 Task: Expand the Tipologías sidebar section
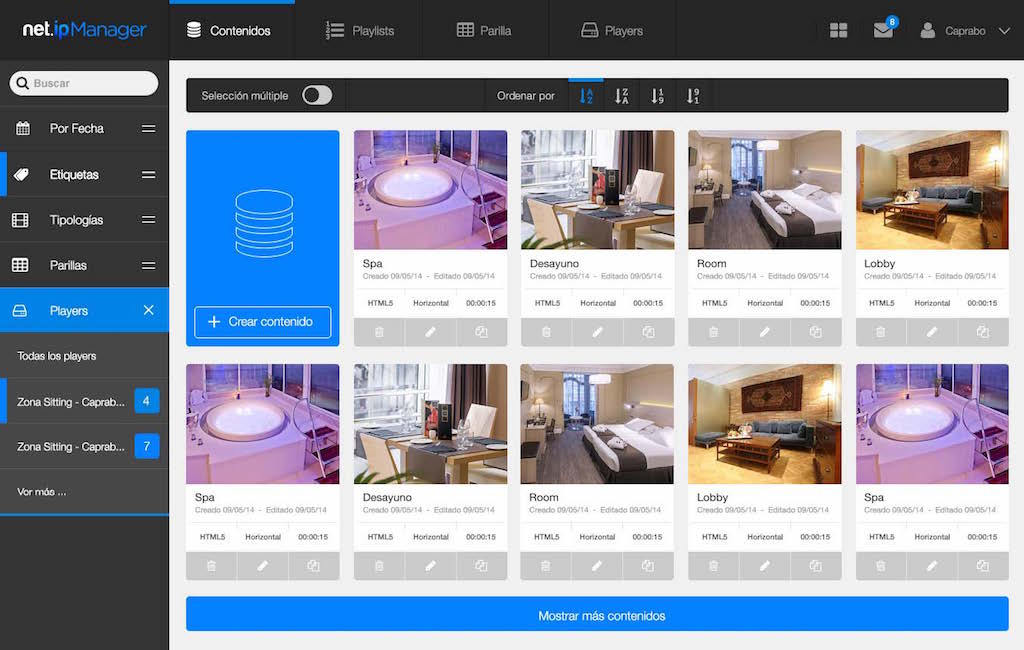tap(148, 220)
